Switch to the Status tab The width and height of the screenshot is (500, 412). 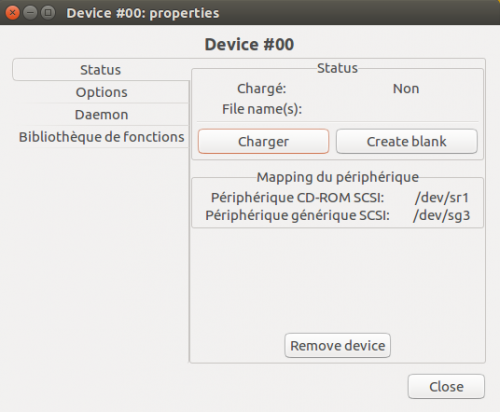(101, 70)
